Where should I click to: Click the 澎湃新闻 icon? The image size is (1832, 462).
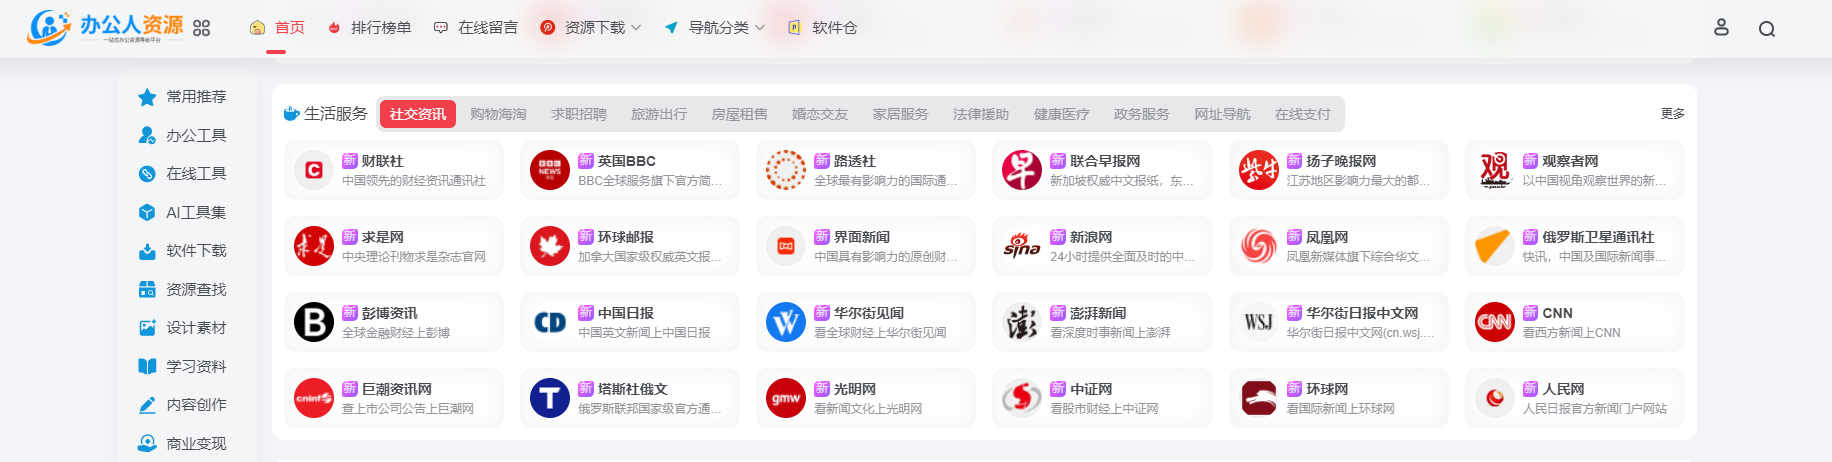[1022, 322]
